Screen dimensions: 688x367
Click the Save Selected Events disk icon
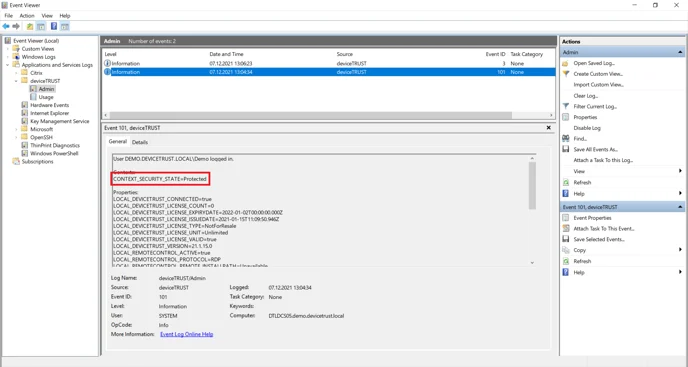tap(566, 239)
